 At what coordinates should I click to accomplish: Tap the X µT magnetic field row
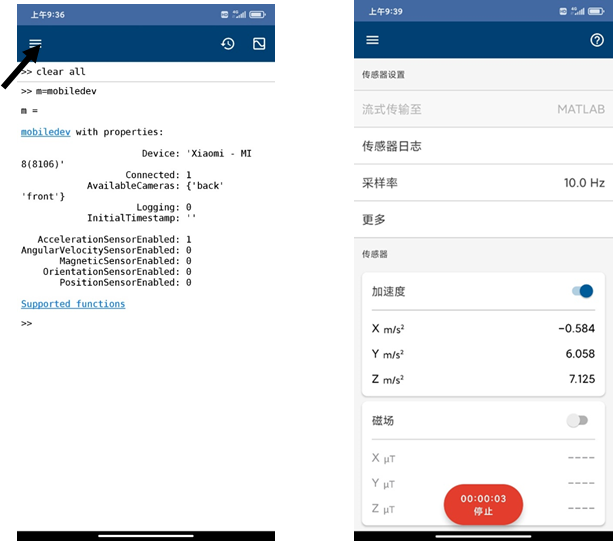pyautogui.click(x=483, y=458)
